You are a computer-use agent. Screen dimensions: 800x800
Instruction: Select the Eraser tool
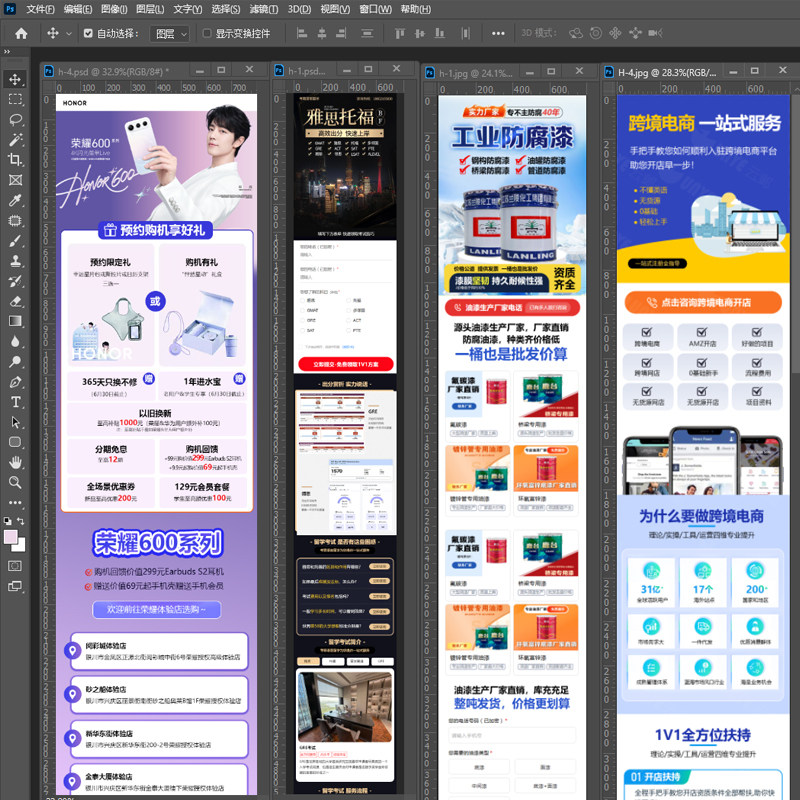coord(15,301)
